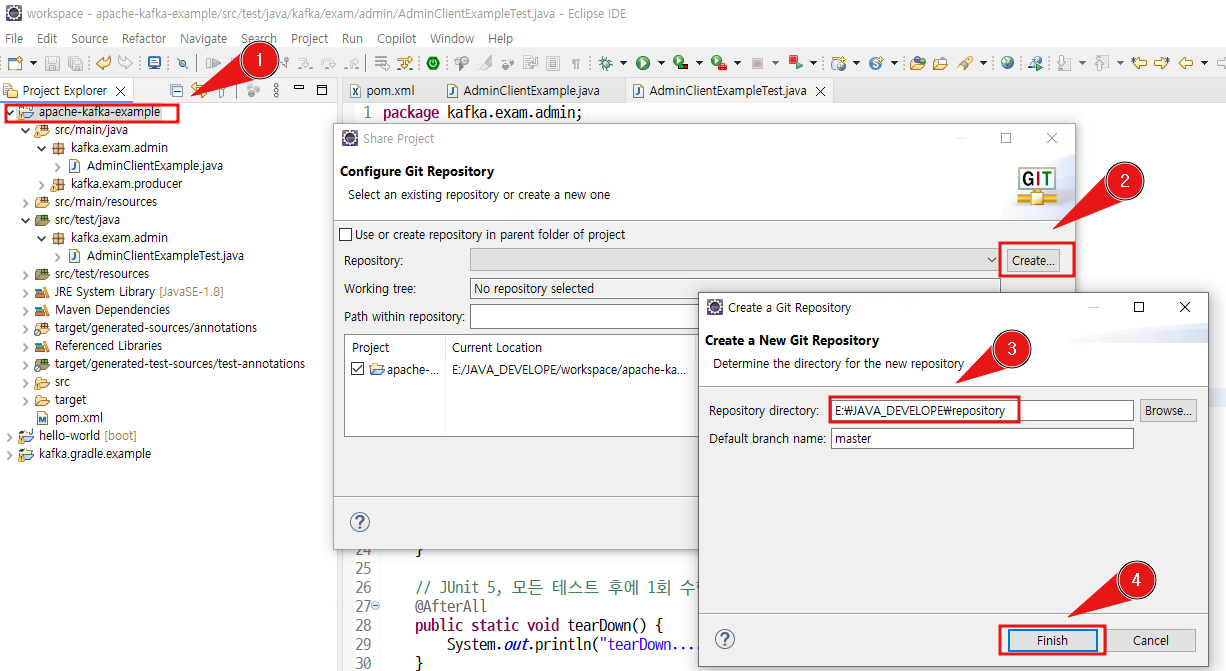Click the Save toolbar icon
This screenshot has height=671, width=1226.
pyautogui.click(x=52, y=63)
